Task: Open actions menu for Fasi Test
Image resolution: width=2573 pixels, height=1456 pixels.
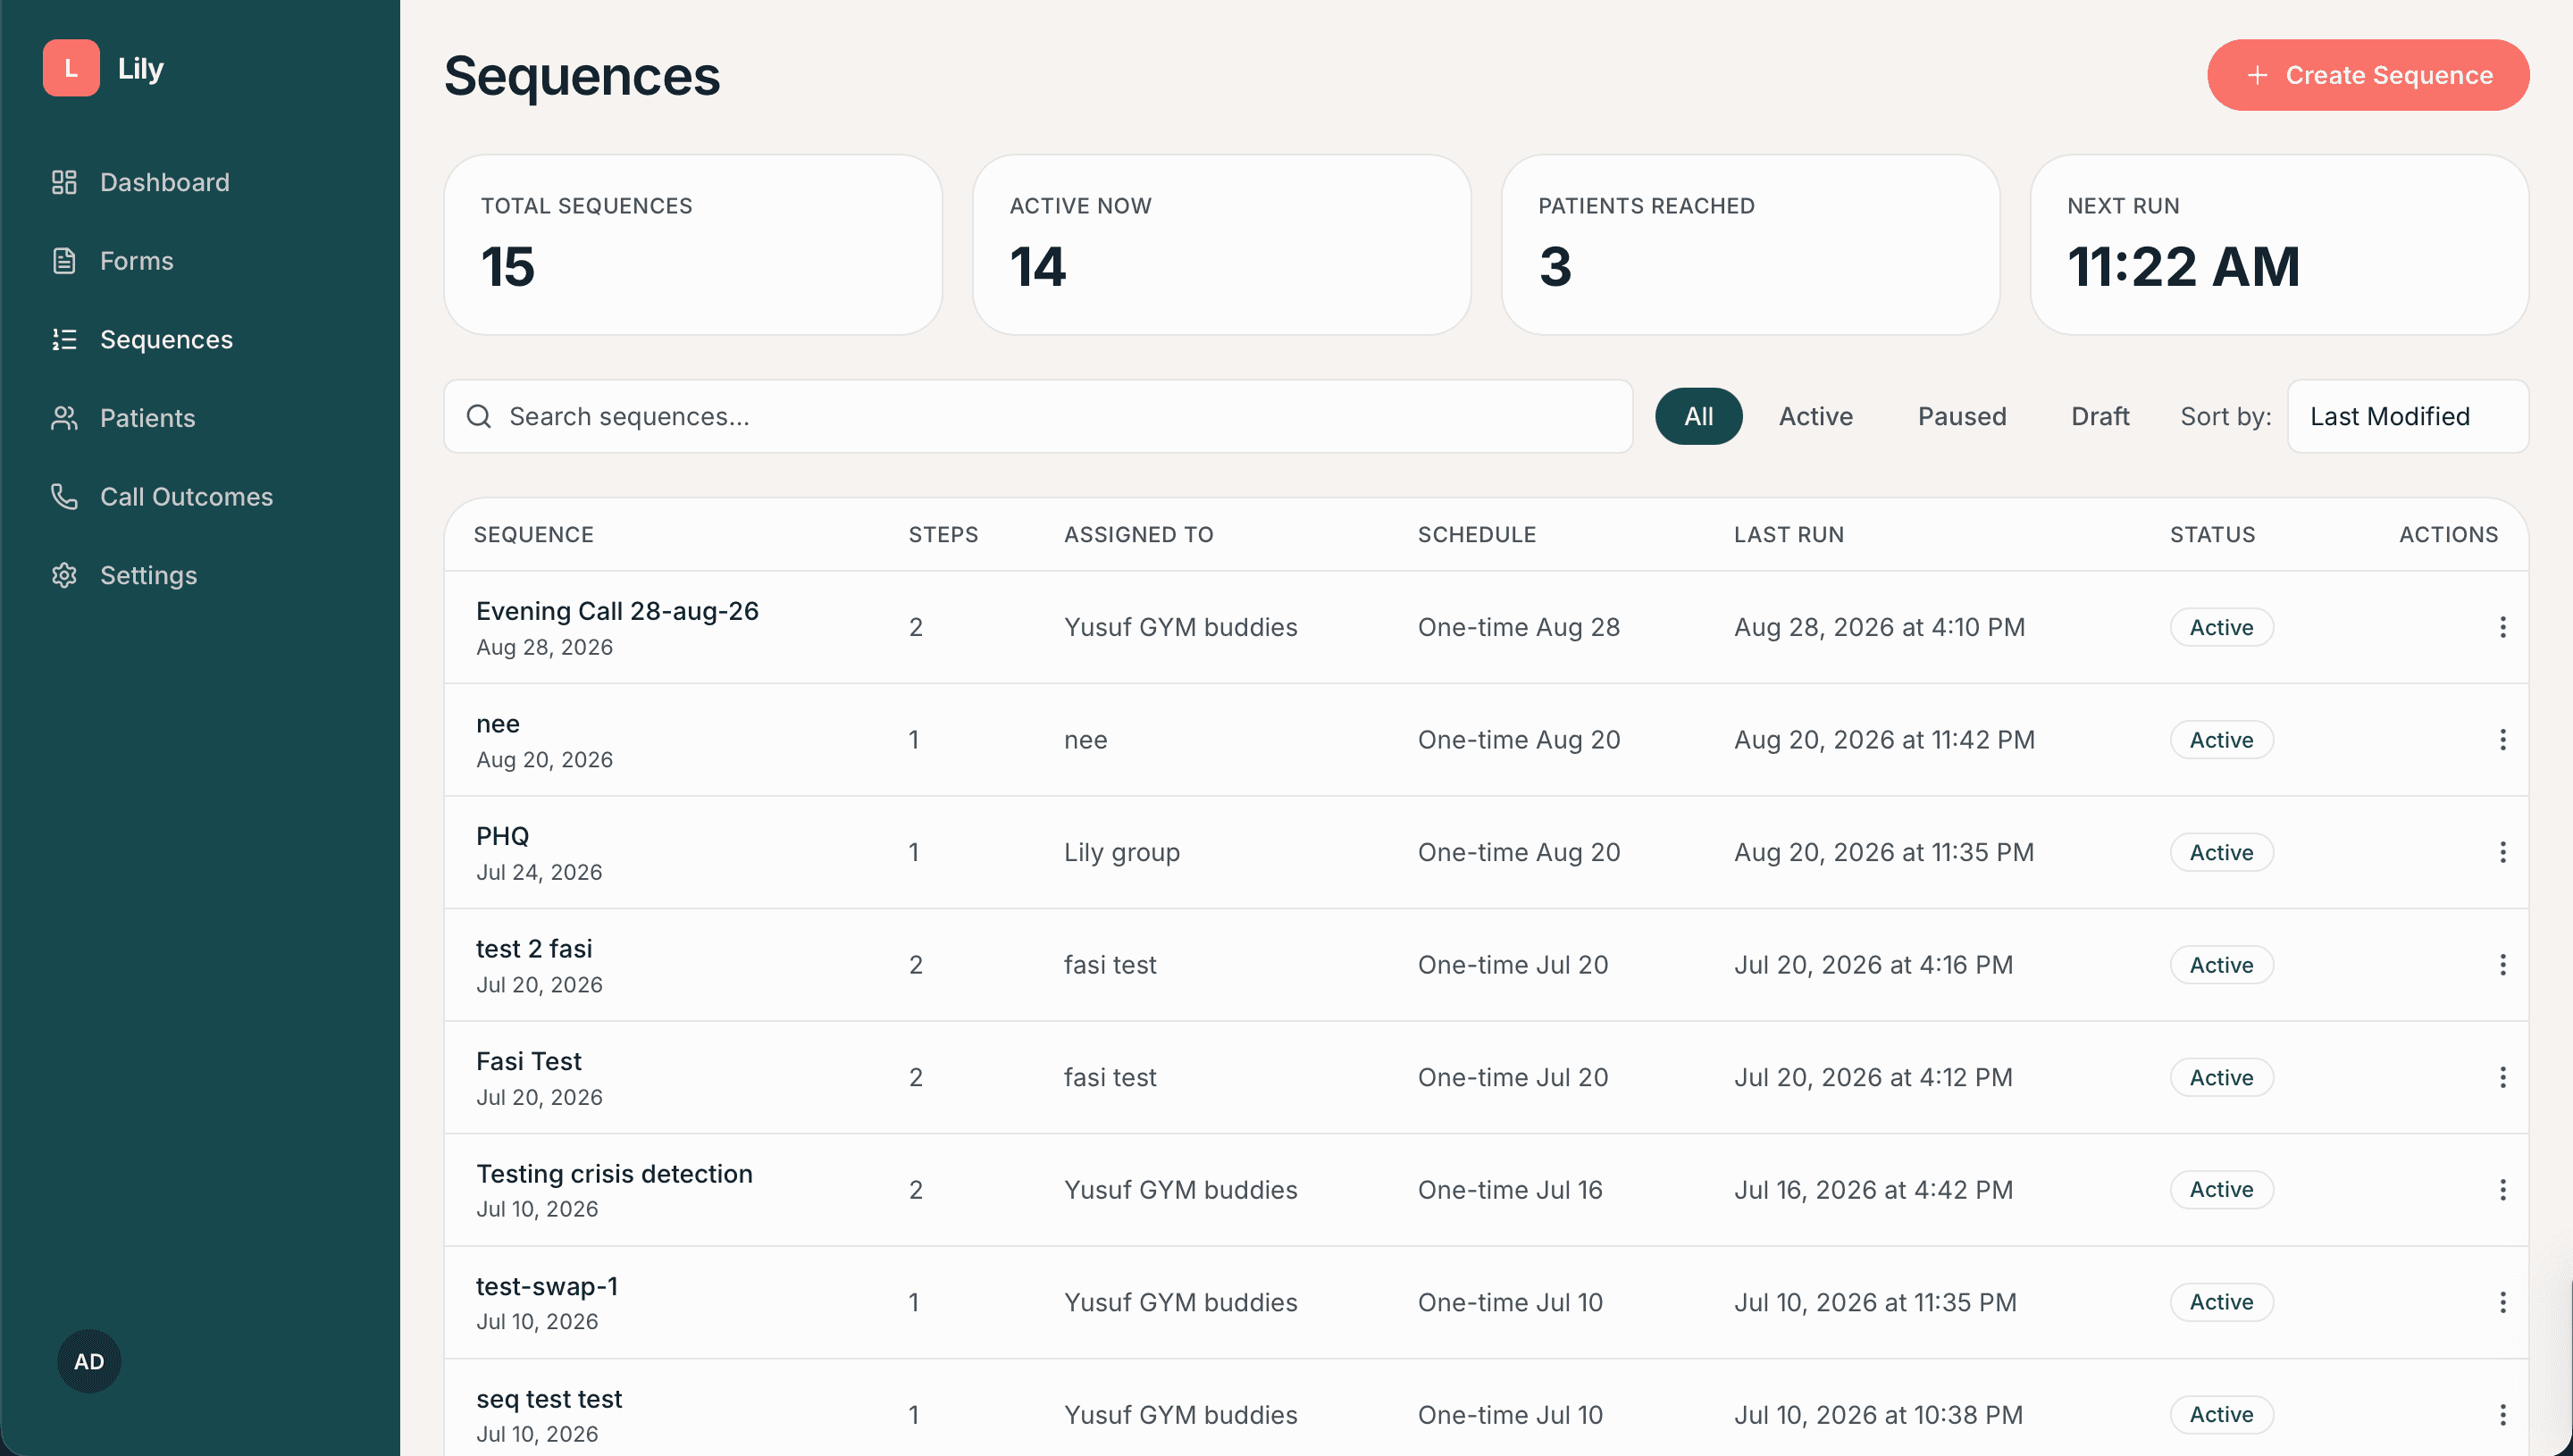Action: 2502,1077
